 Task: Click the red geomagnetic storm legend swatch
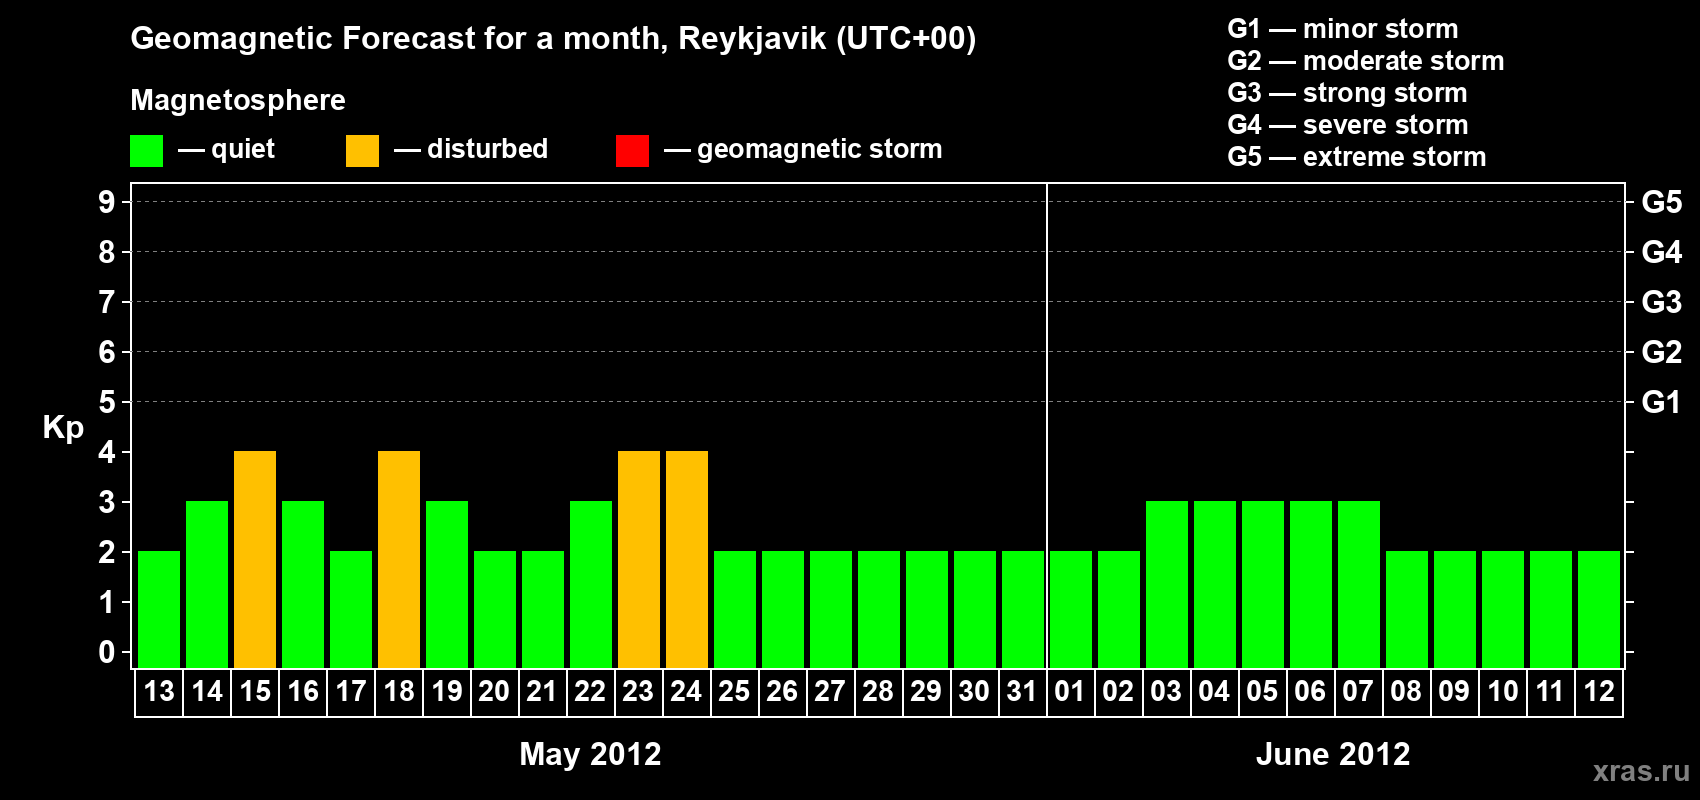coord(632,151)
